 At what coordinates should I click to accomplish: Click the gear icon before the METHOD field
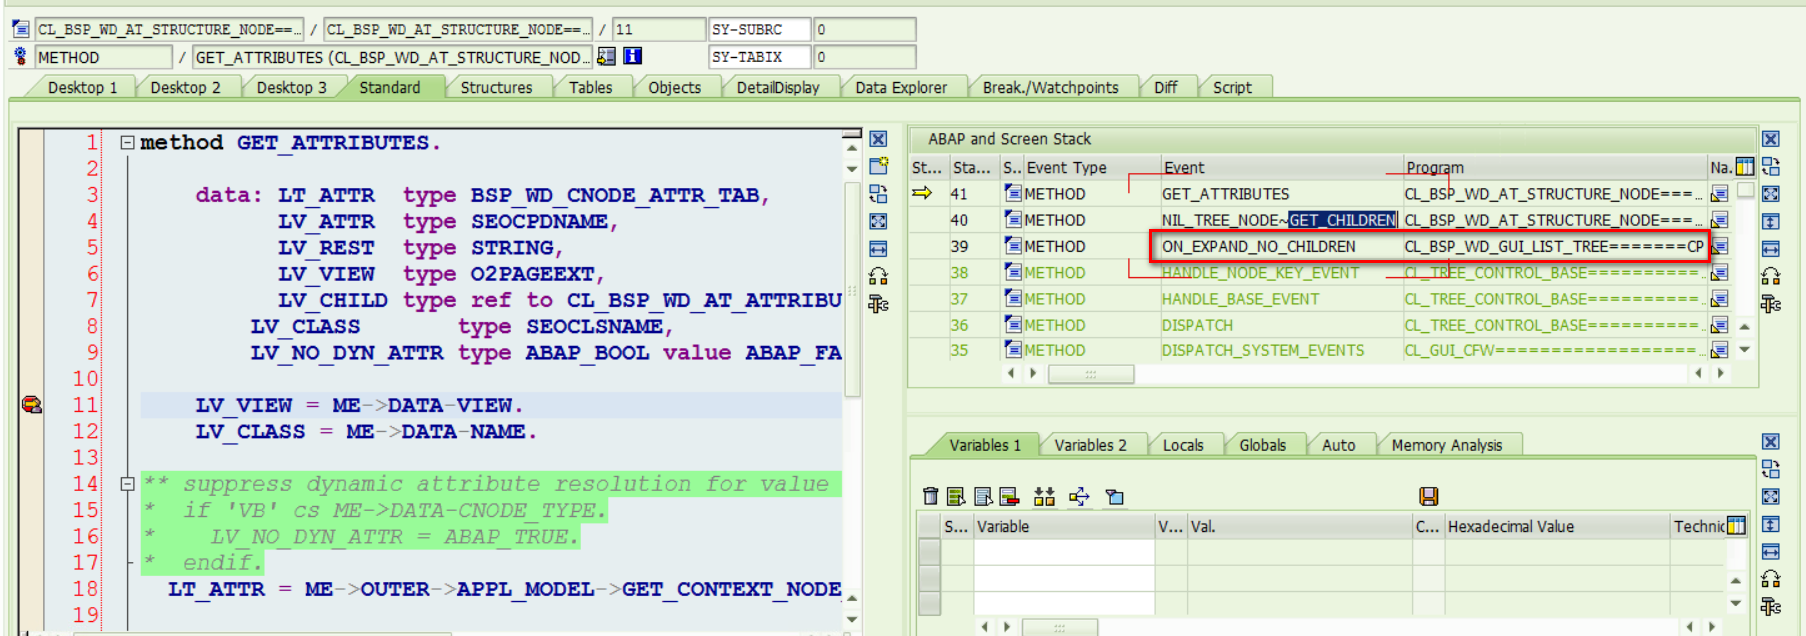pyautogui.click(x=20, y=57)
